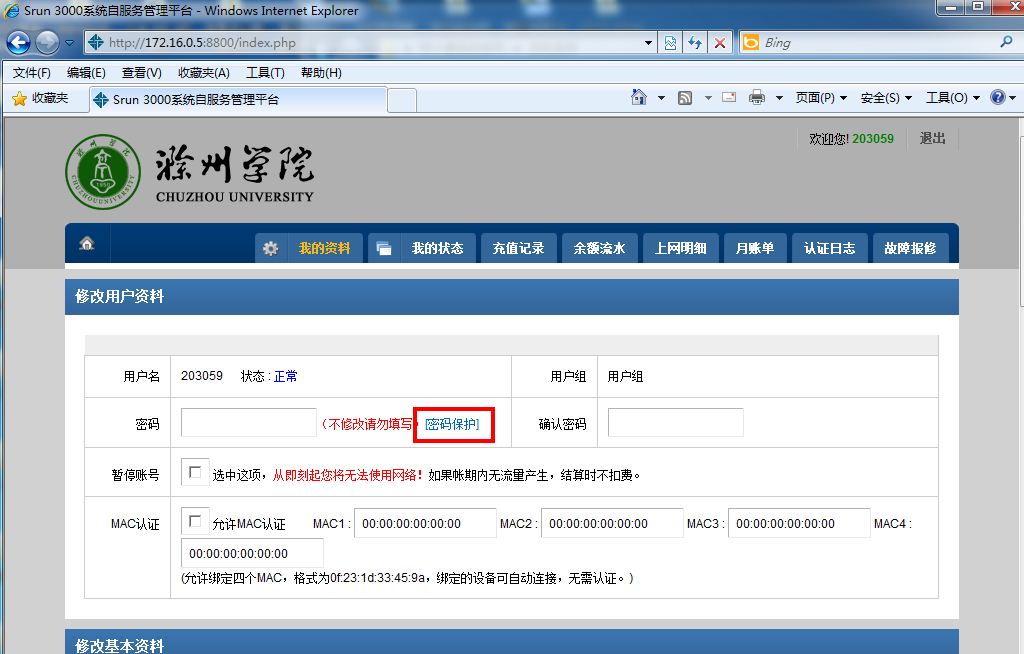Open the 我的状态 navigation tab
1024x654 pixels.
[438, 248]
